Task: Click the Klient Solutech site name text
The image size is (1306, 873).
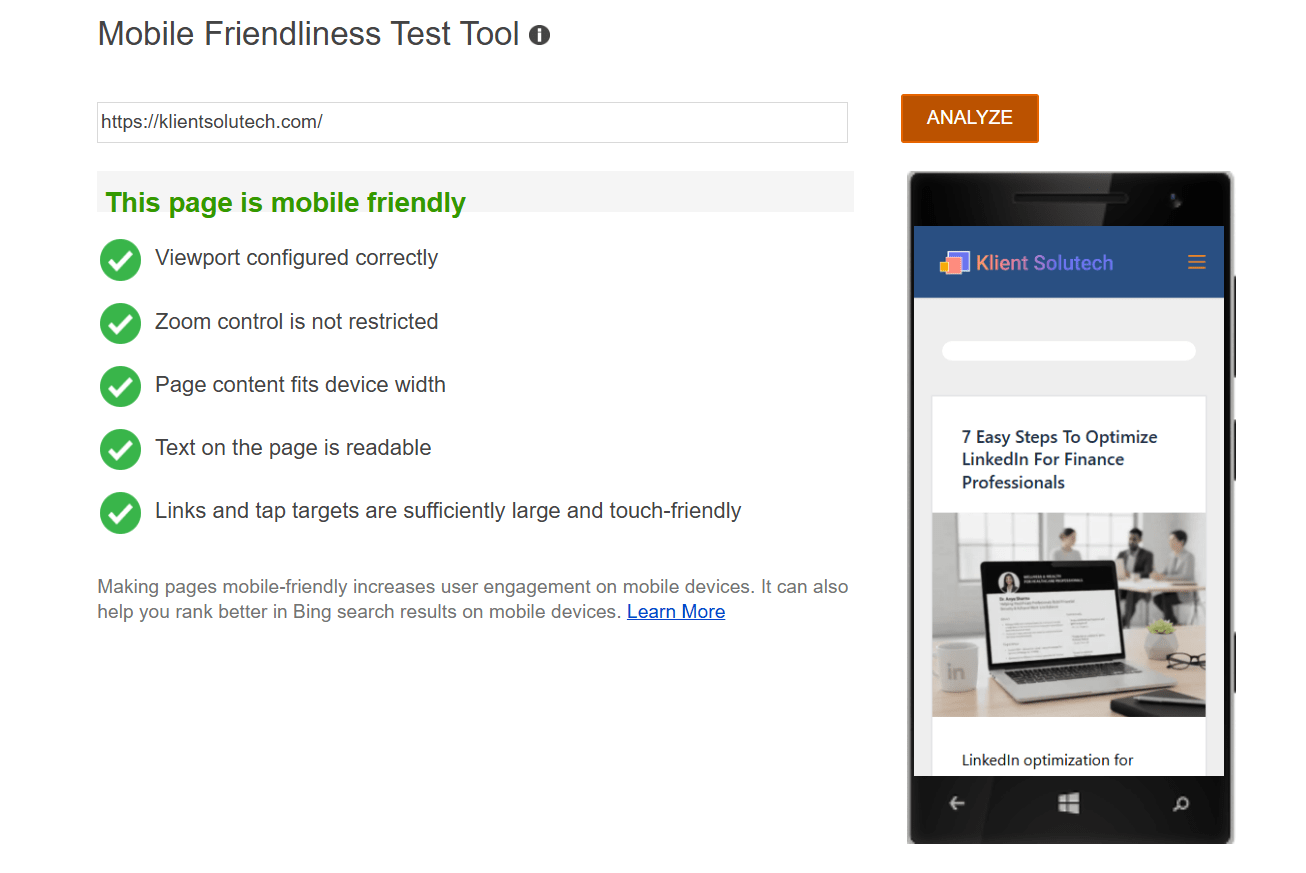Action: point(1044,263)
